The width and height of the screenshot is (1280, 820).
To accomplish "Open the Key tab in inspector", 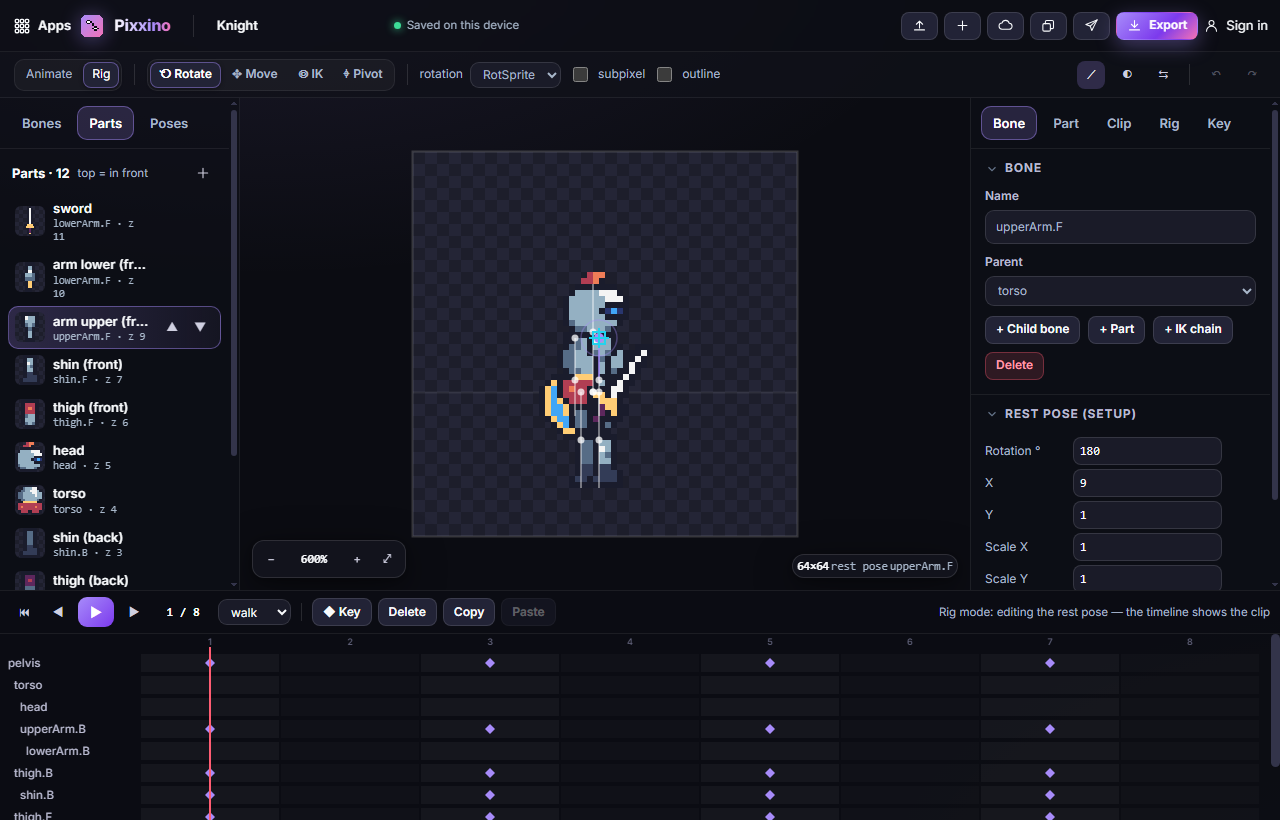I will pos(1219,123).
